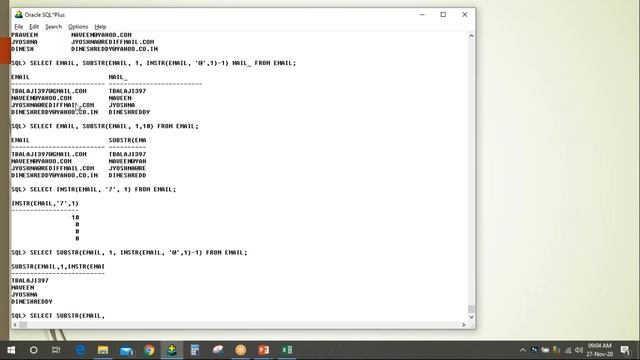The image size is (640, 360).
Task: Switch to PowerPoint on taskbar
Action: point(264,350)
